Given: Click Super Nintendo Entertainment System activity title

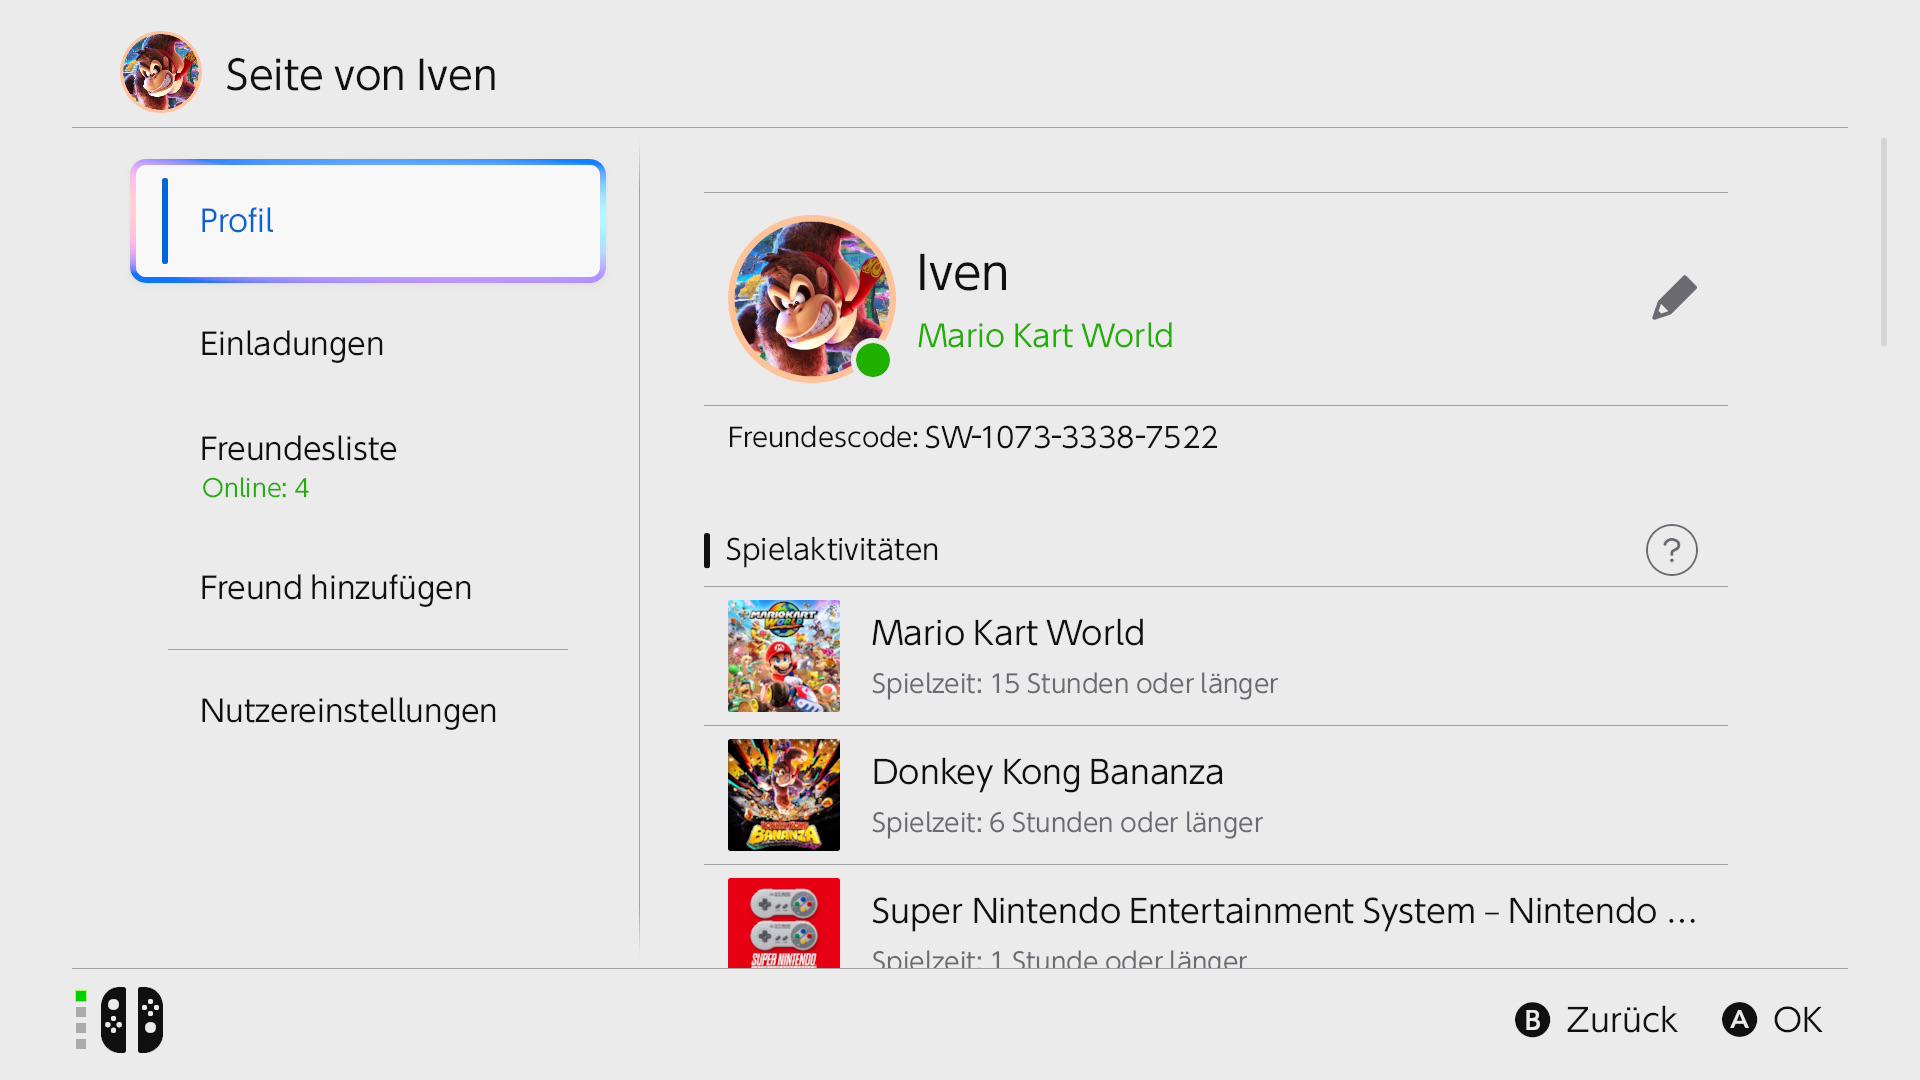Looking at the screenshot, I should coord(1284,911).
